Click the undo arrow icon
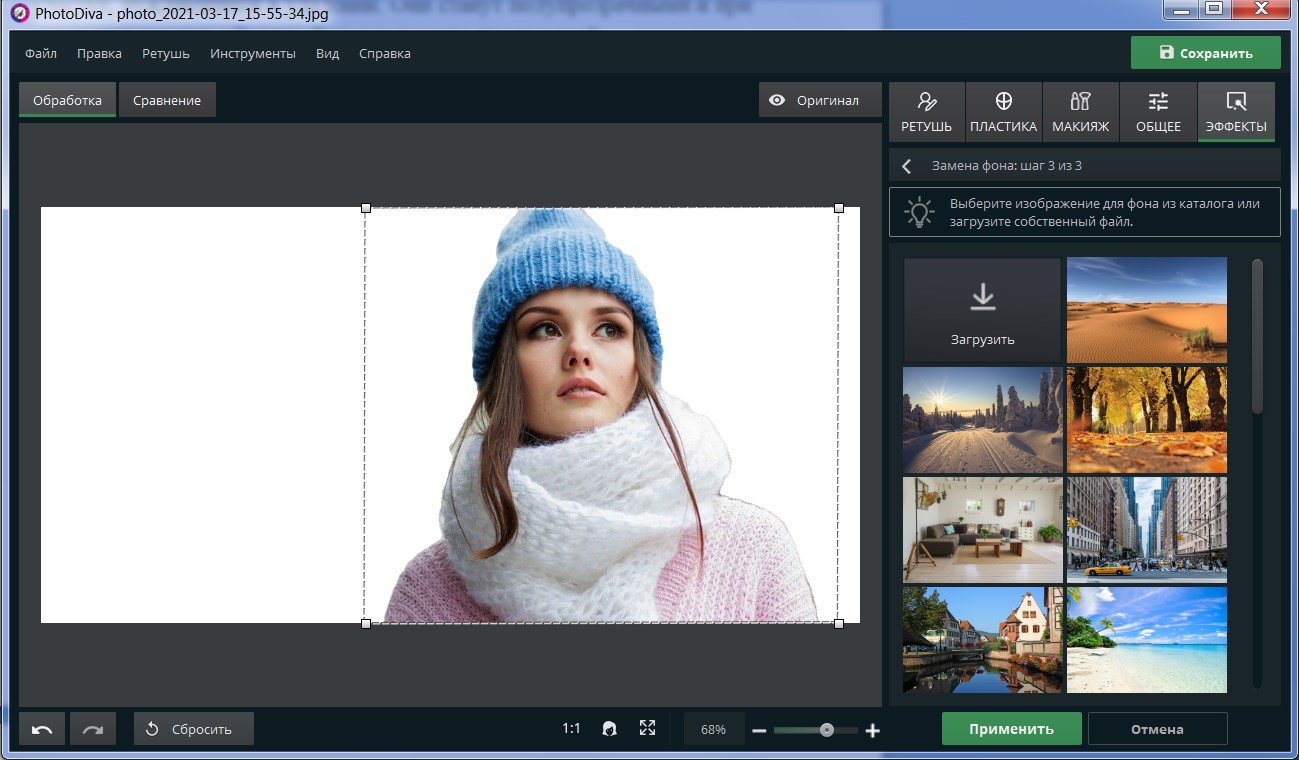 tap(42, 729)
